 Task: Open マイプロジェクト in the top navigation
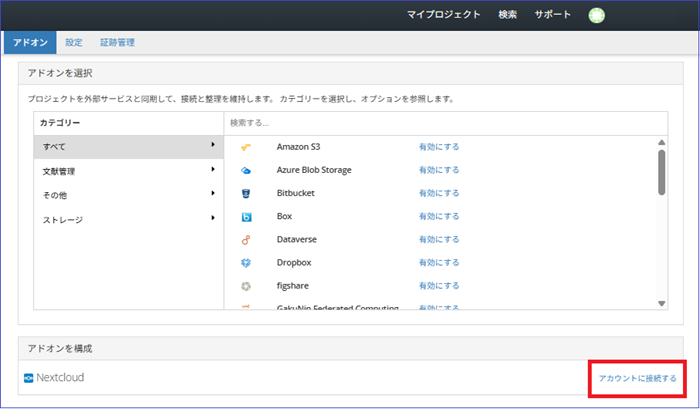(443, 15)
